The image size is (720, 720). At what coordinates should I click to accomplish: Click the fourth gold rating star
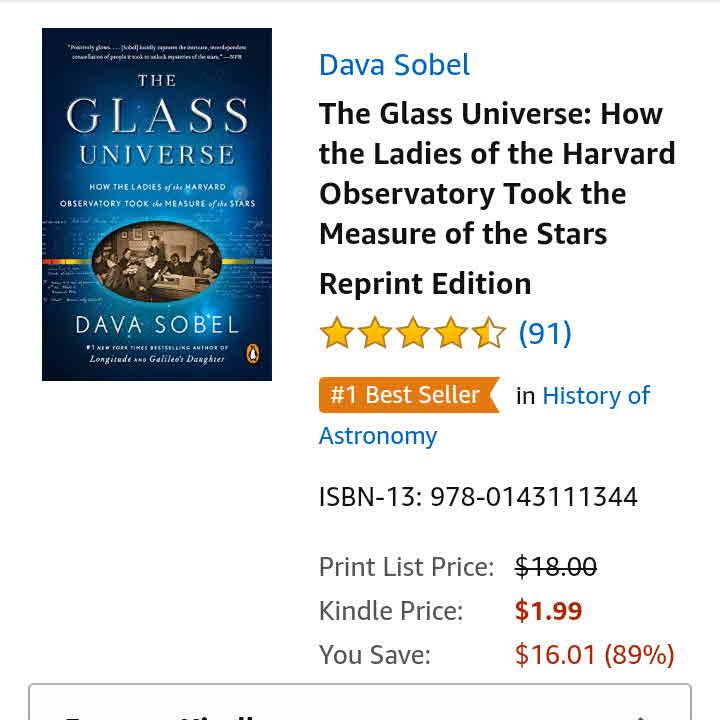point(451,333)
